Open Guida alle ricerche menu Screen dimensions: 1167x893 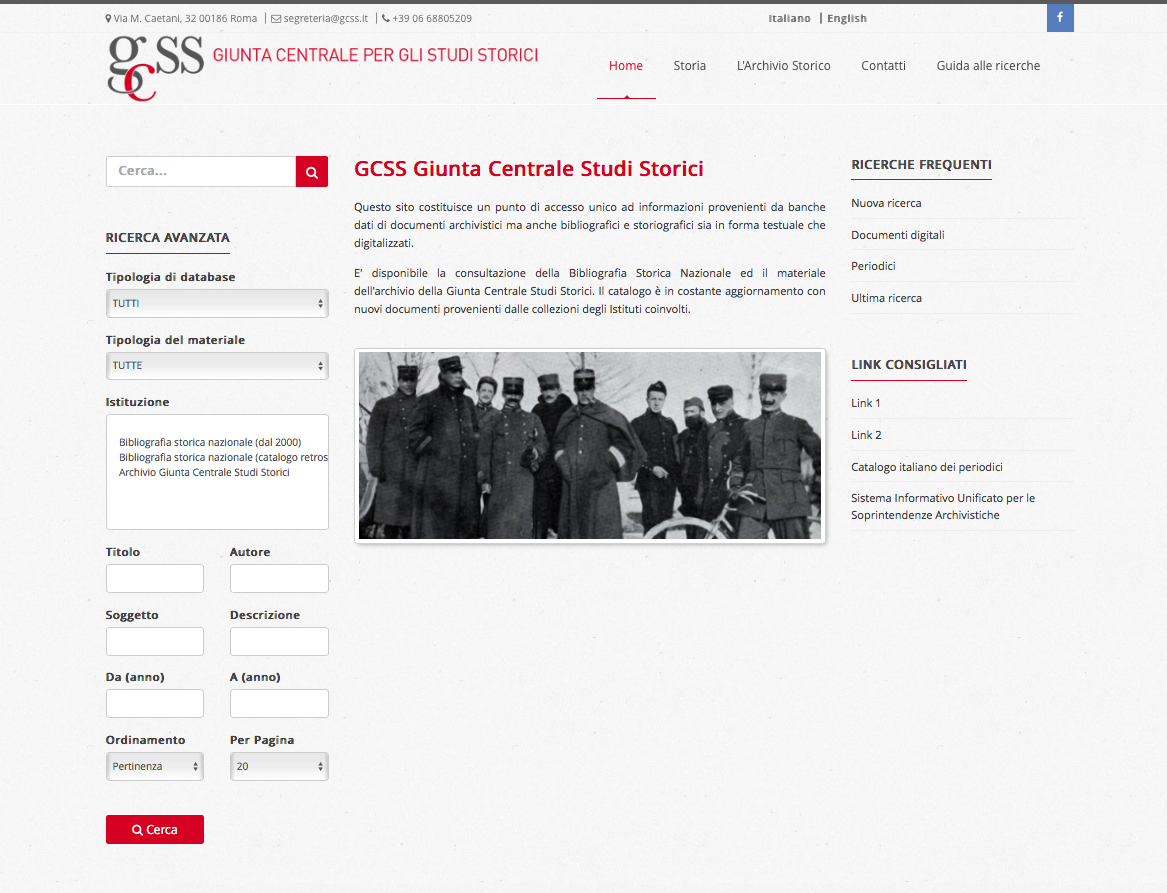point(988,65)
